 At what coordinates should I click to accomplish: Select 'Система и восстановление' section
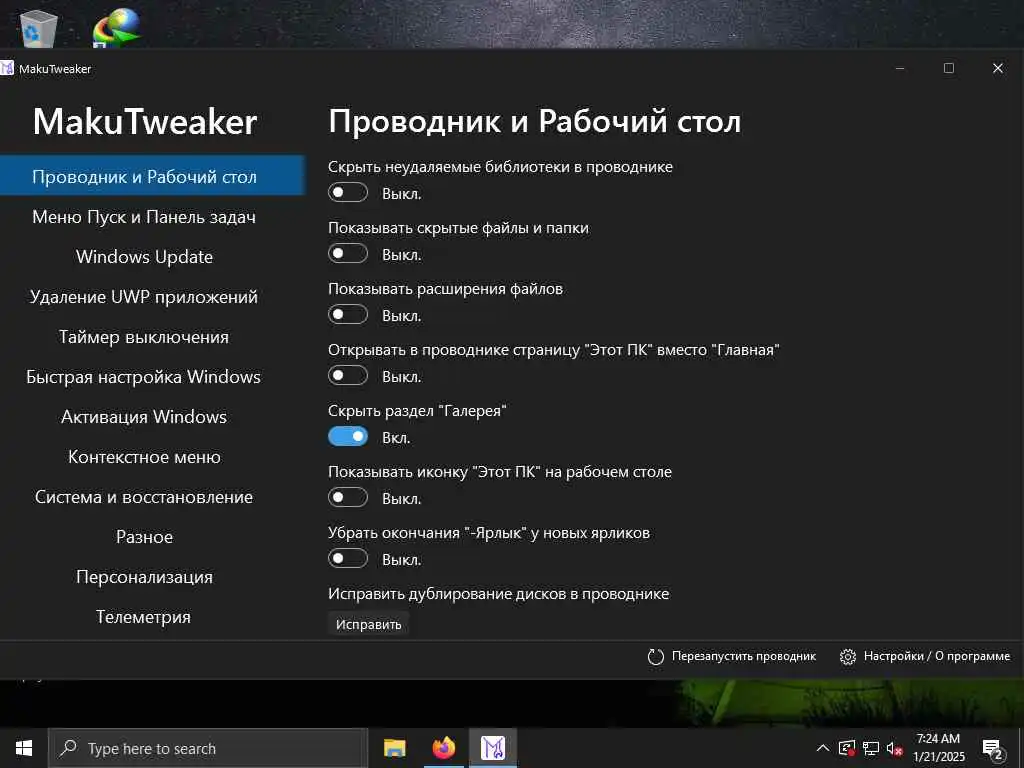tap(144, 497)
